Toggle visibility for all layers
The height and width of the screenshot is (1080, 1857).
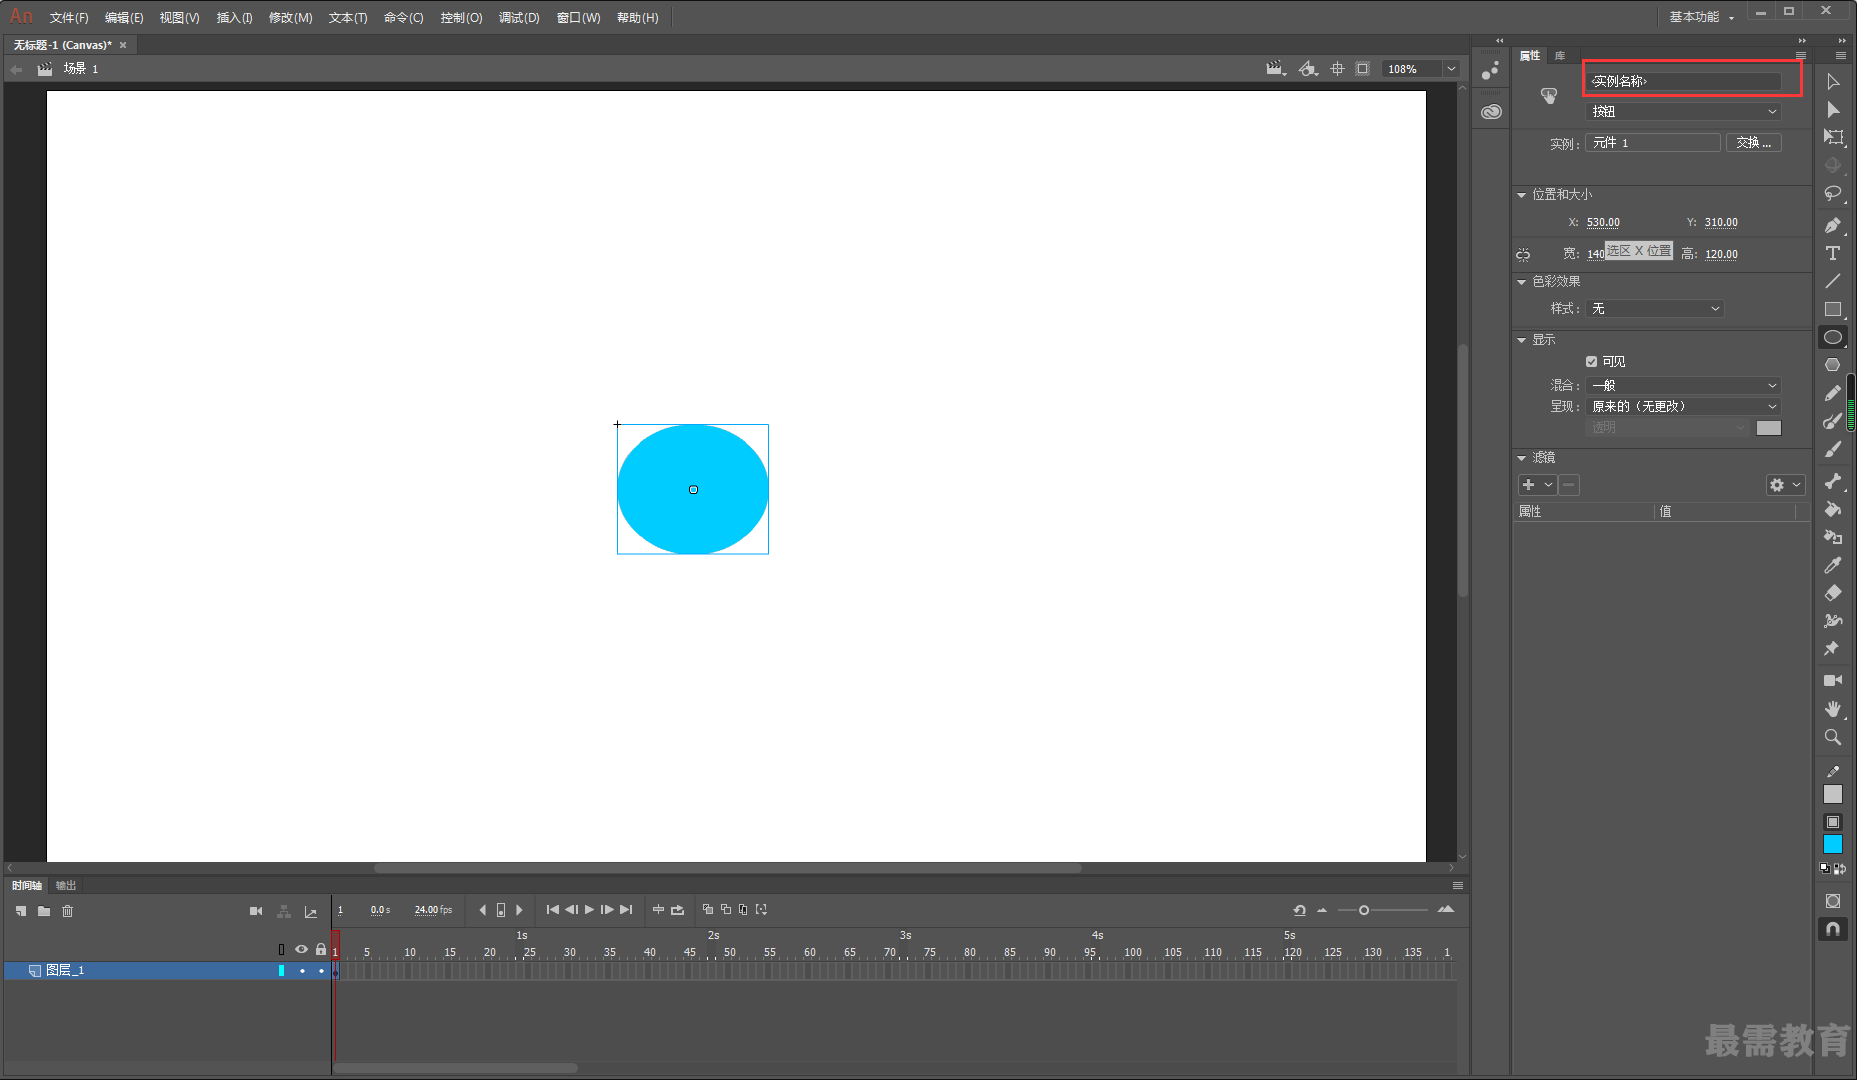pyautogui.click(x=301, y=949)
